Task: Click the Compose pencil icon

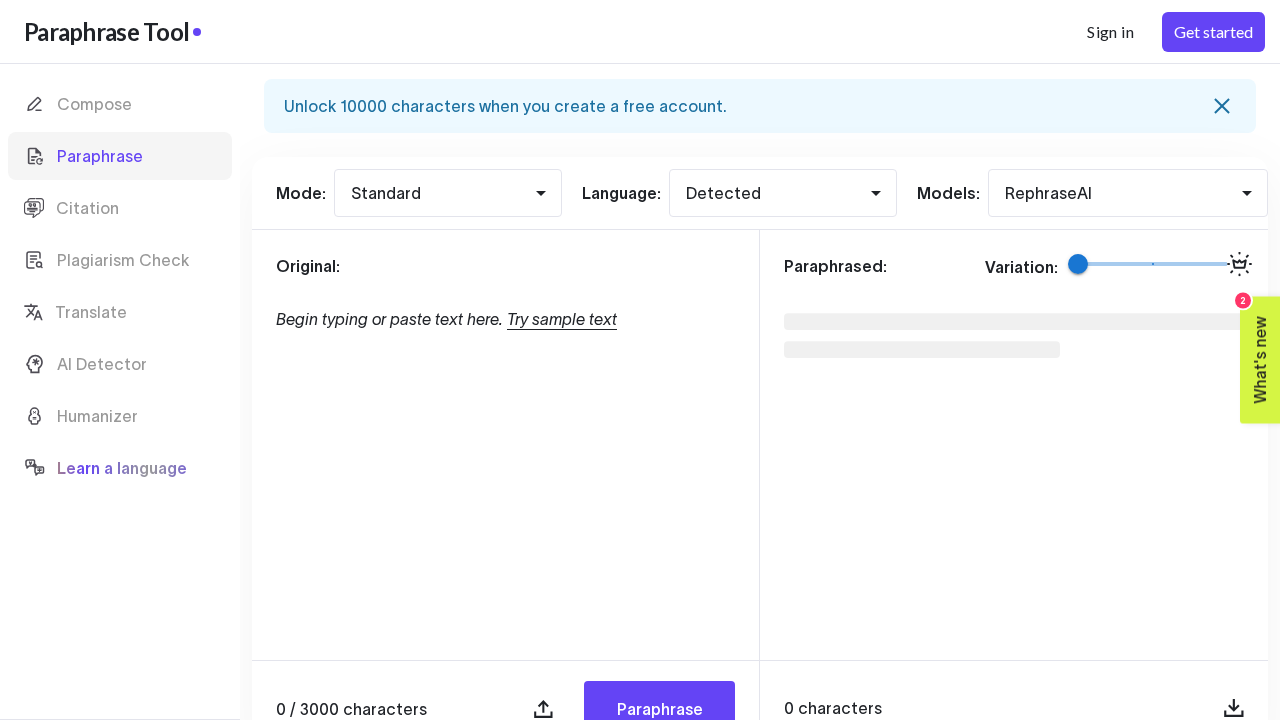Action: click(x=34, y=104)
